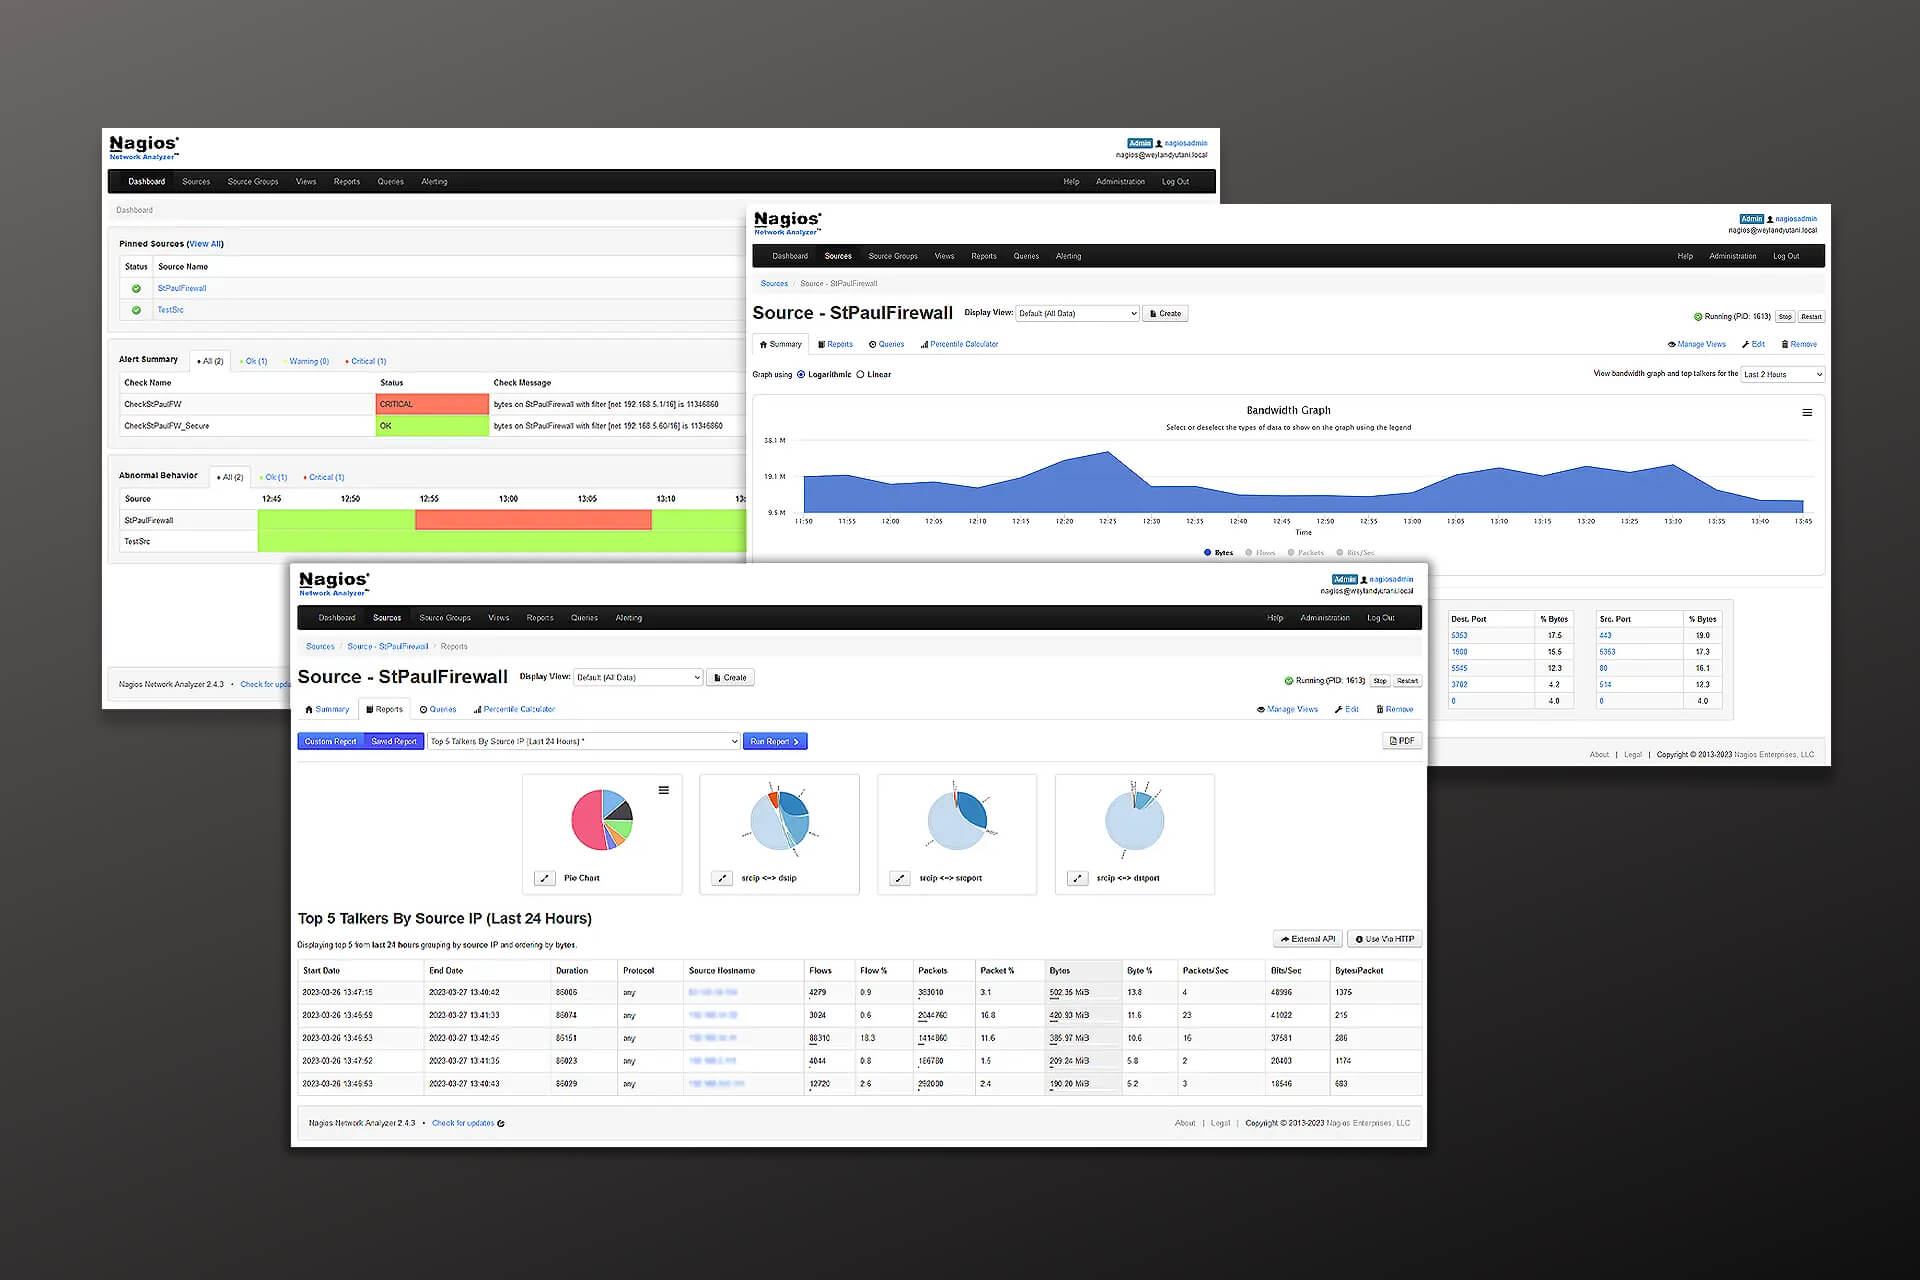Click the Admin badge in the Reports window
Screen dimensions: 1920x1280
pyautogui.click(x=1344, y=579)
